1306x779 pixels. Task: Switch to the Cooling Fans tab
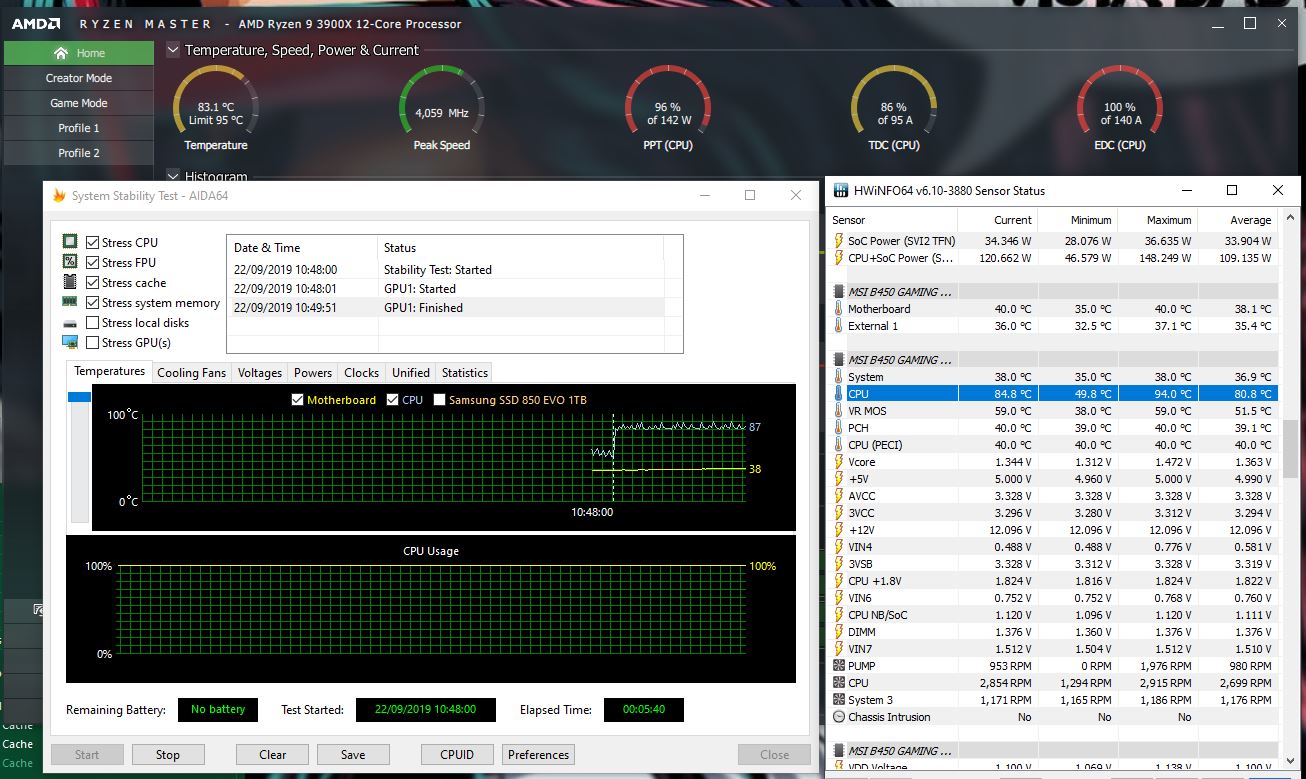(192, 373)
